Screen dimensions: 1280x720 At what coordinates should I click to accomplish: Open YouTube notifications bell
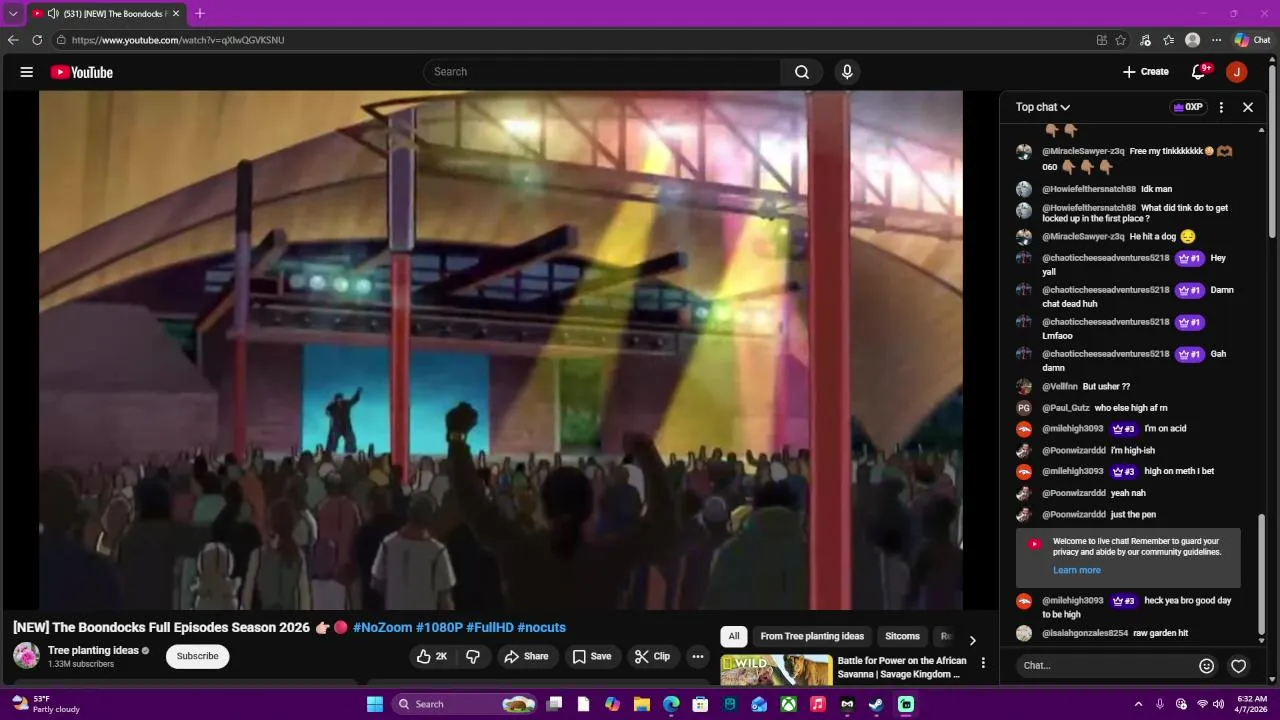coord(1199,72)
